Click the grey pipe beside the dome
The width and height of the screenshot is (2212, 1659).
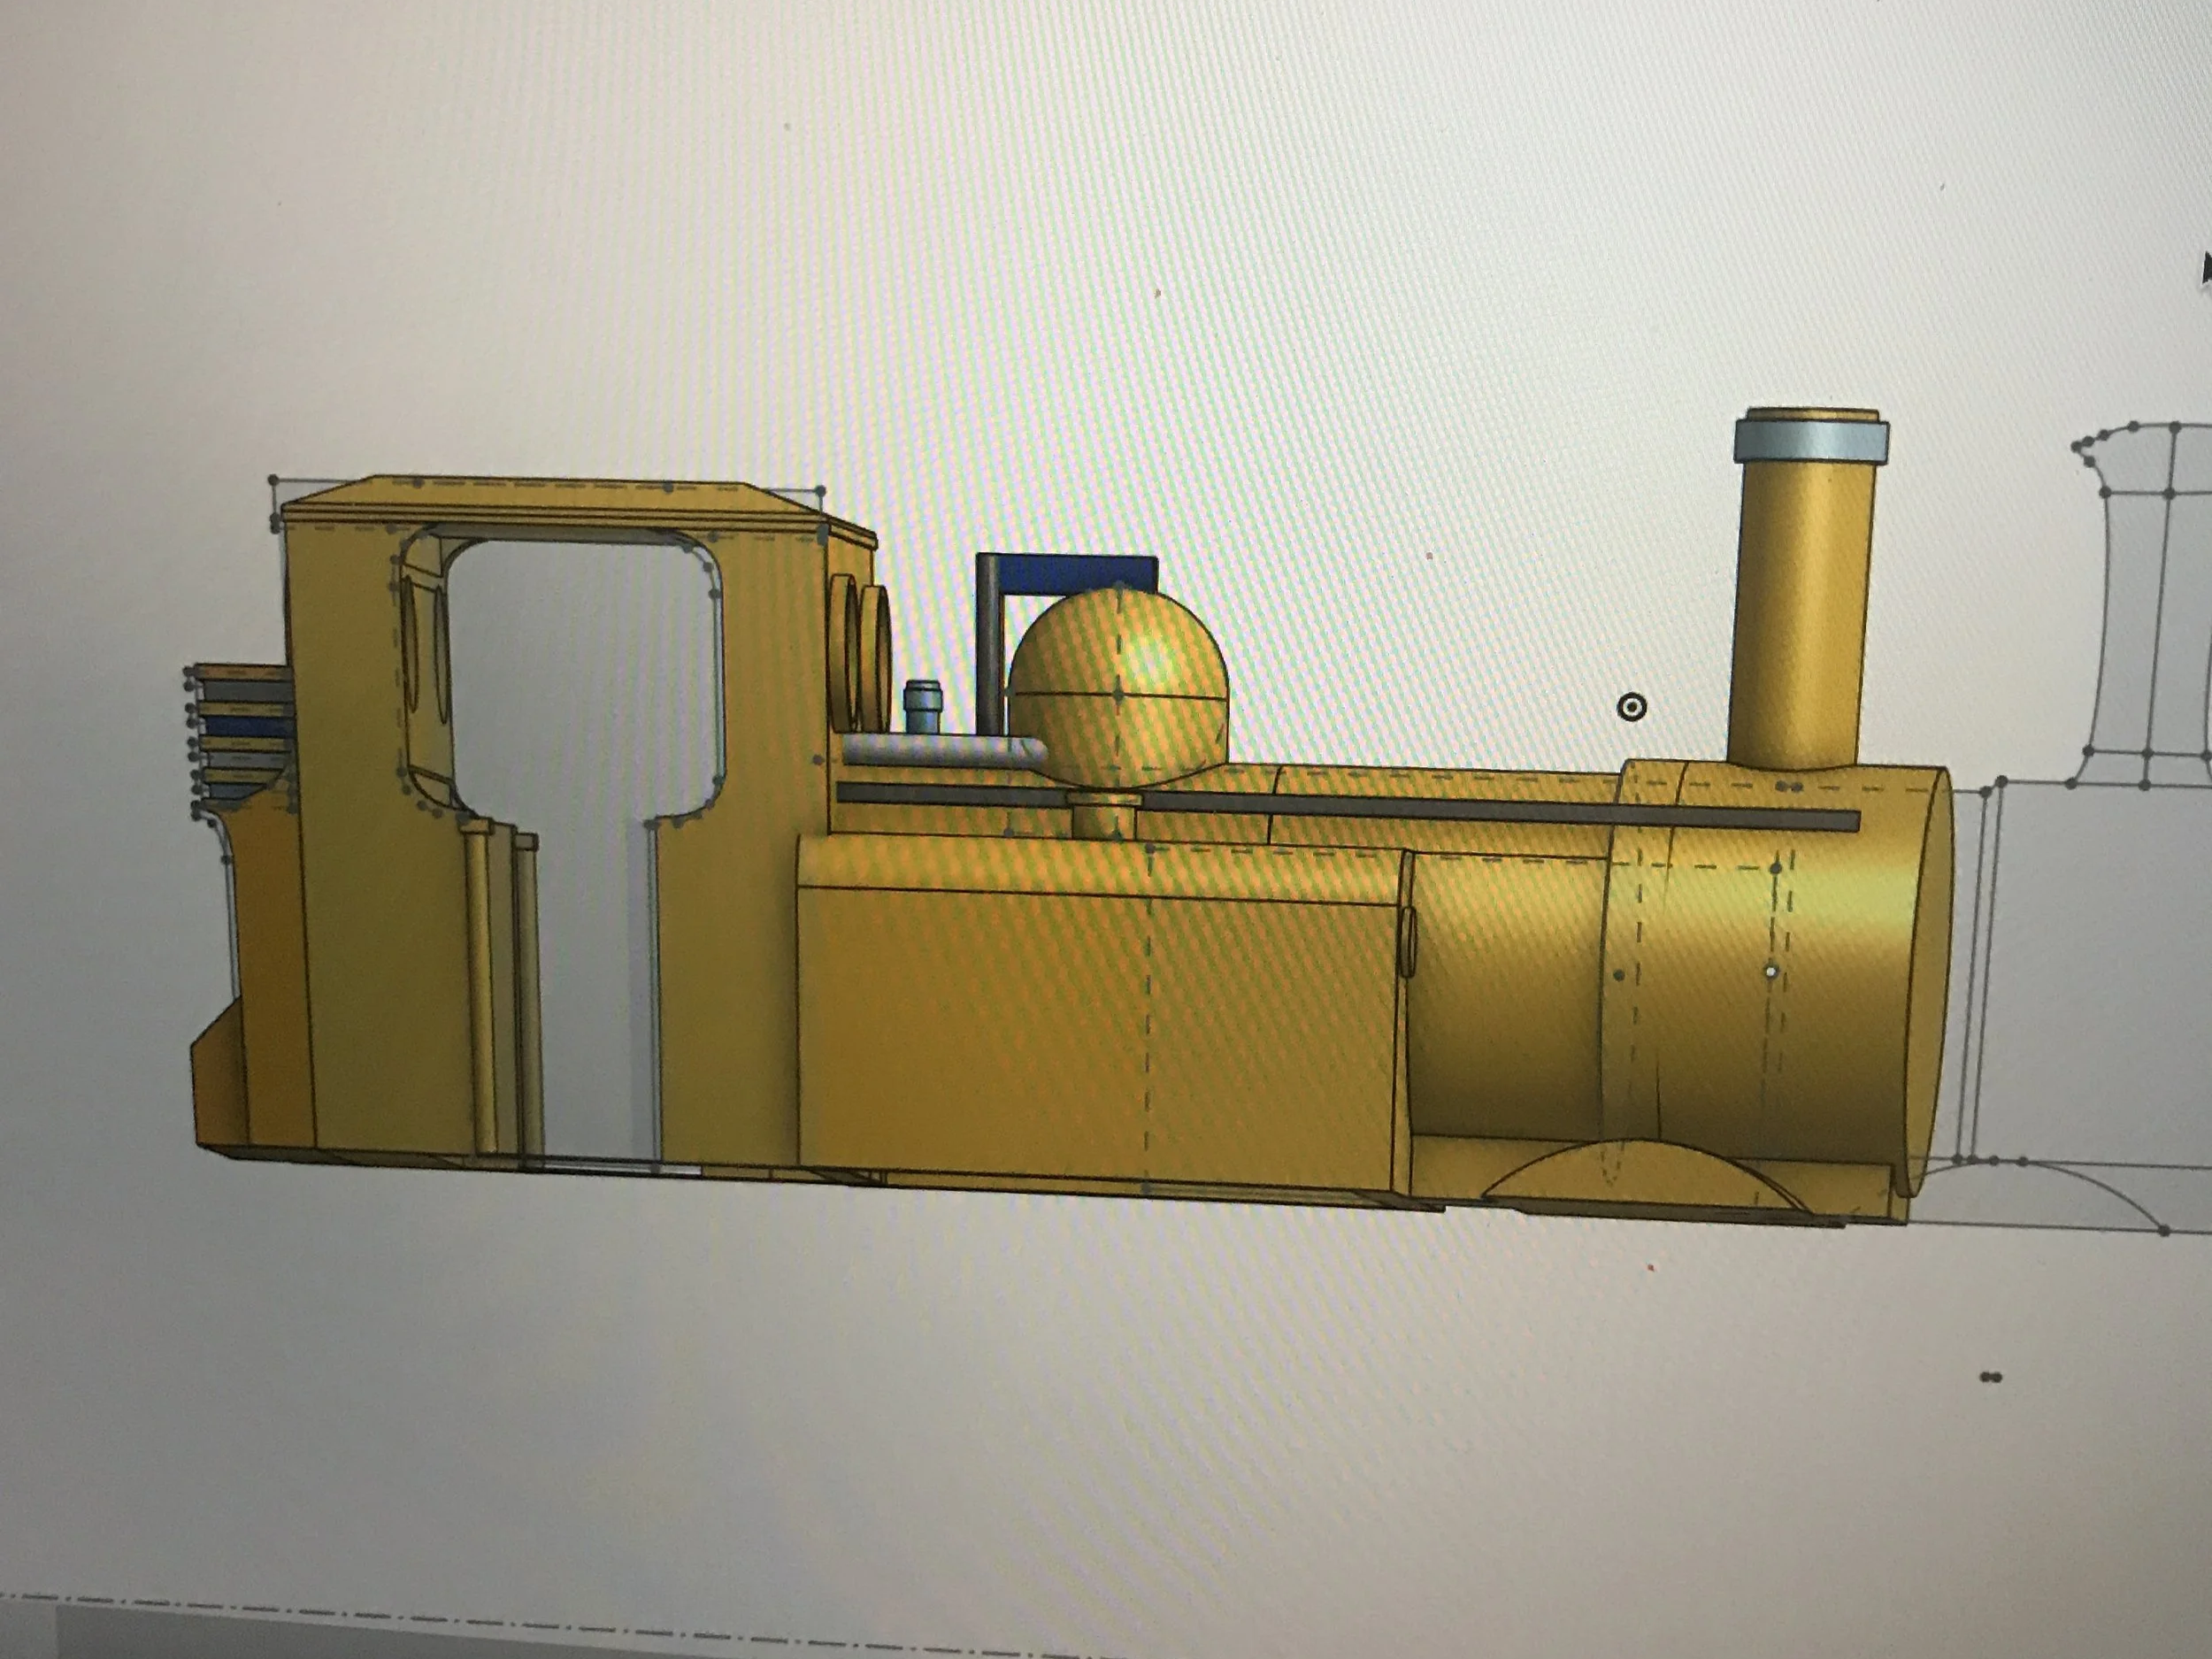pos(943,751)
